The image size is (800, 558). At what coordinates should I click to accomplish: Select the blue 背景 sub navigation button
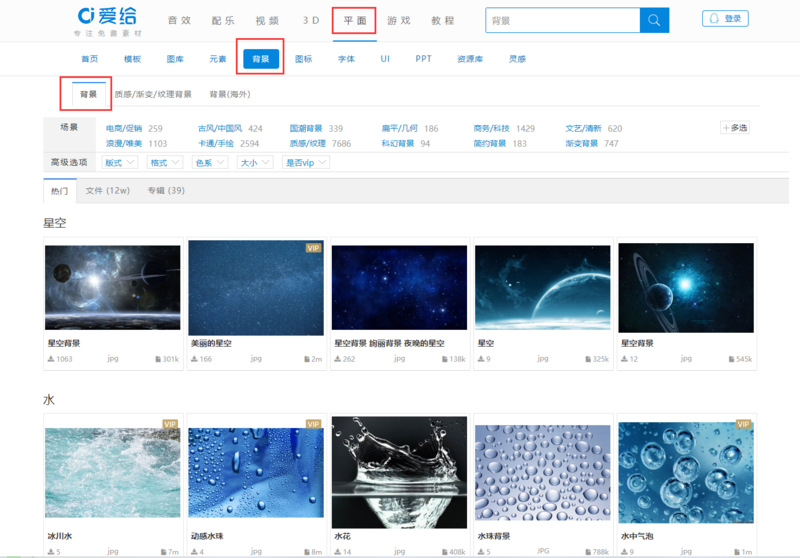[x=261, y=59]
